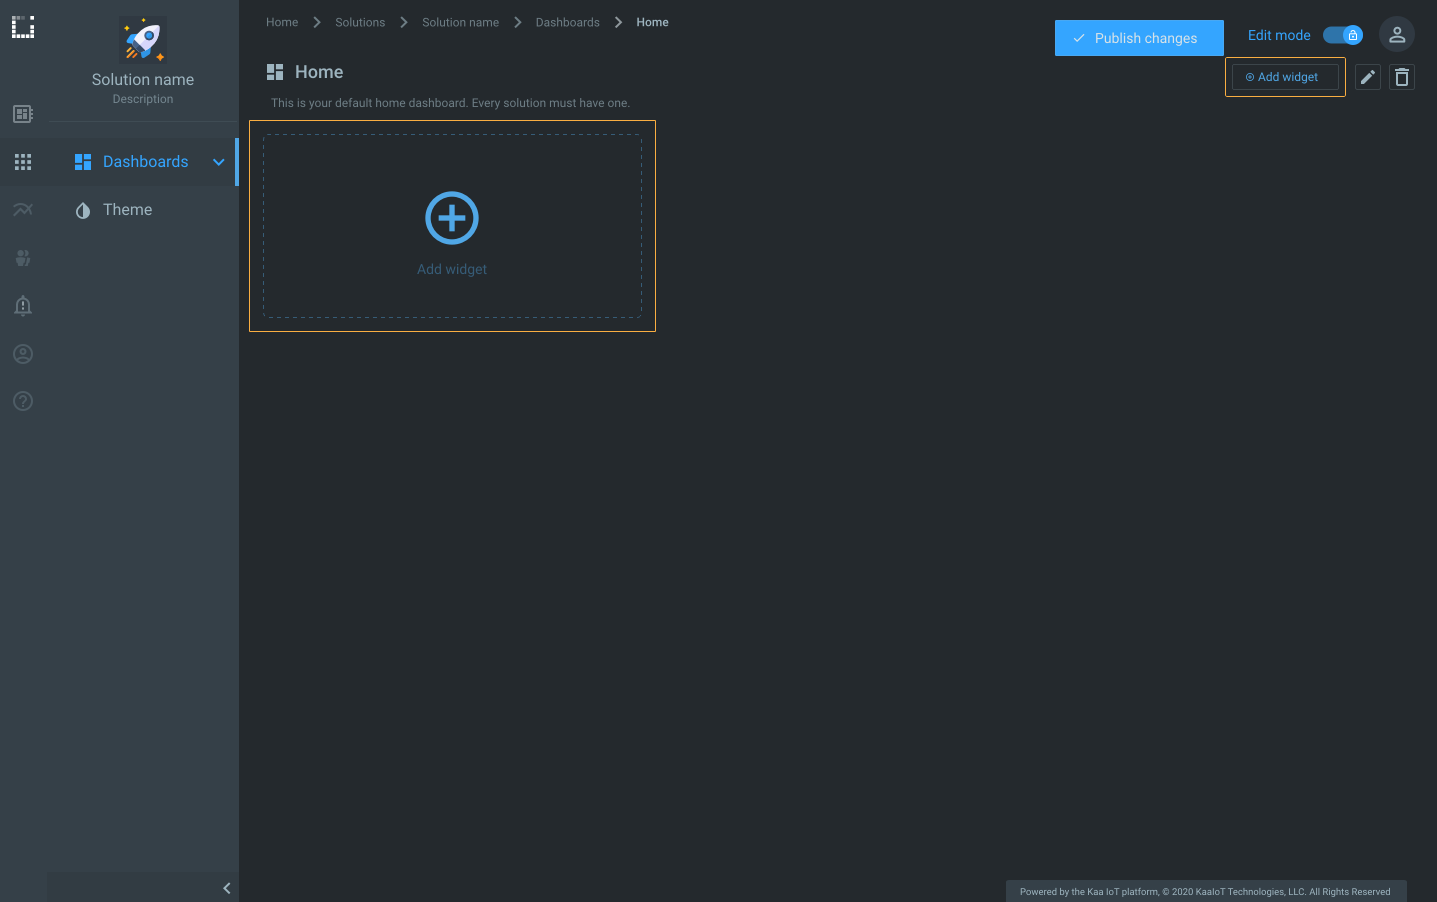Click the Publish changes button
Image resolution: width=1437 pixels, height=902 pixels.
tap(1139, 38)
